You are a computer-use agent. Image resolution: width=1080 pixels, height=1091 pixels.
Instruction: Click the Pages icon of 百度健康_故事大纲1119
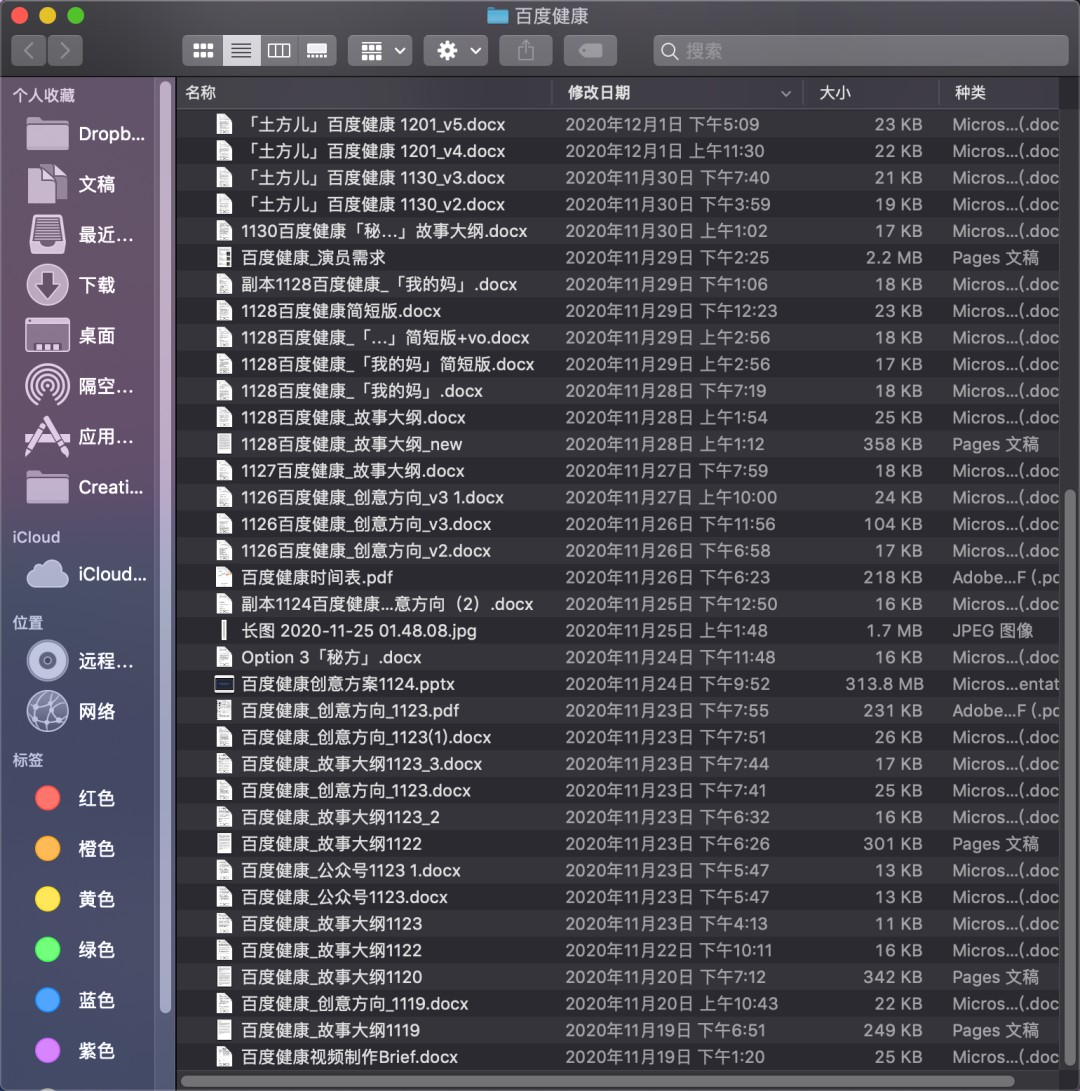pos(224,1030)
